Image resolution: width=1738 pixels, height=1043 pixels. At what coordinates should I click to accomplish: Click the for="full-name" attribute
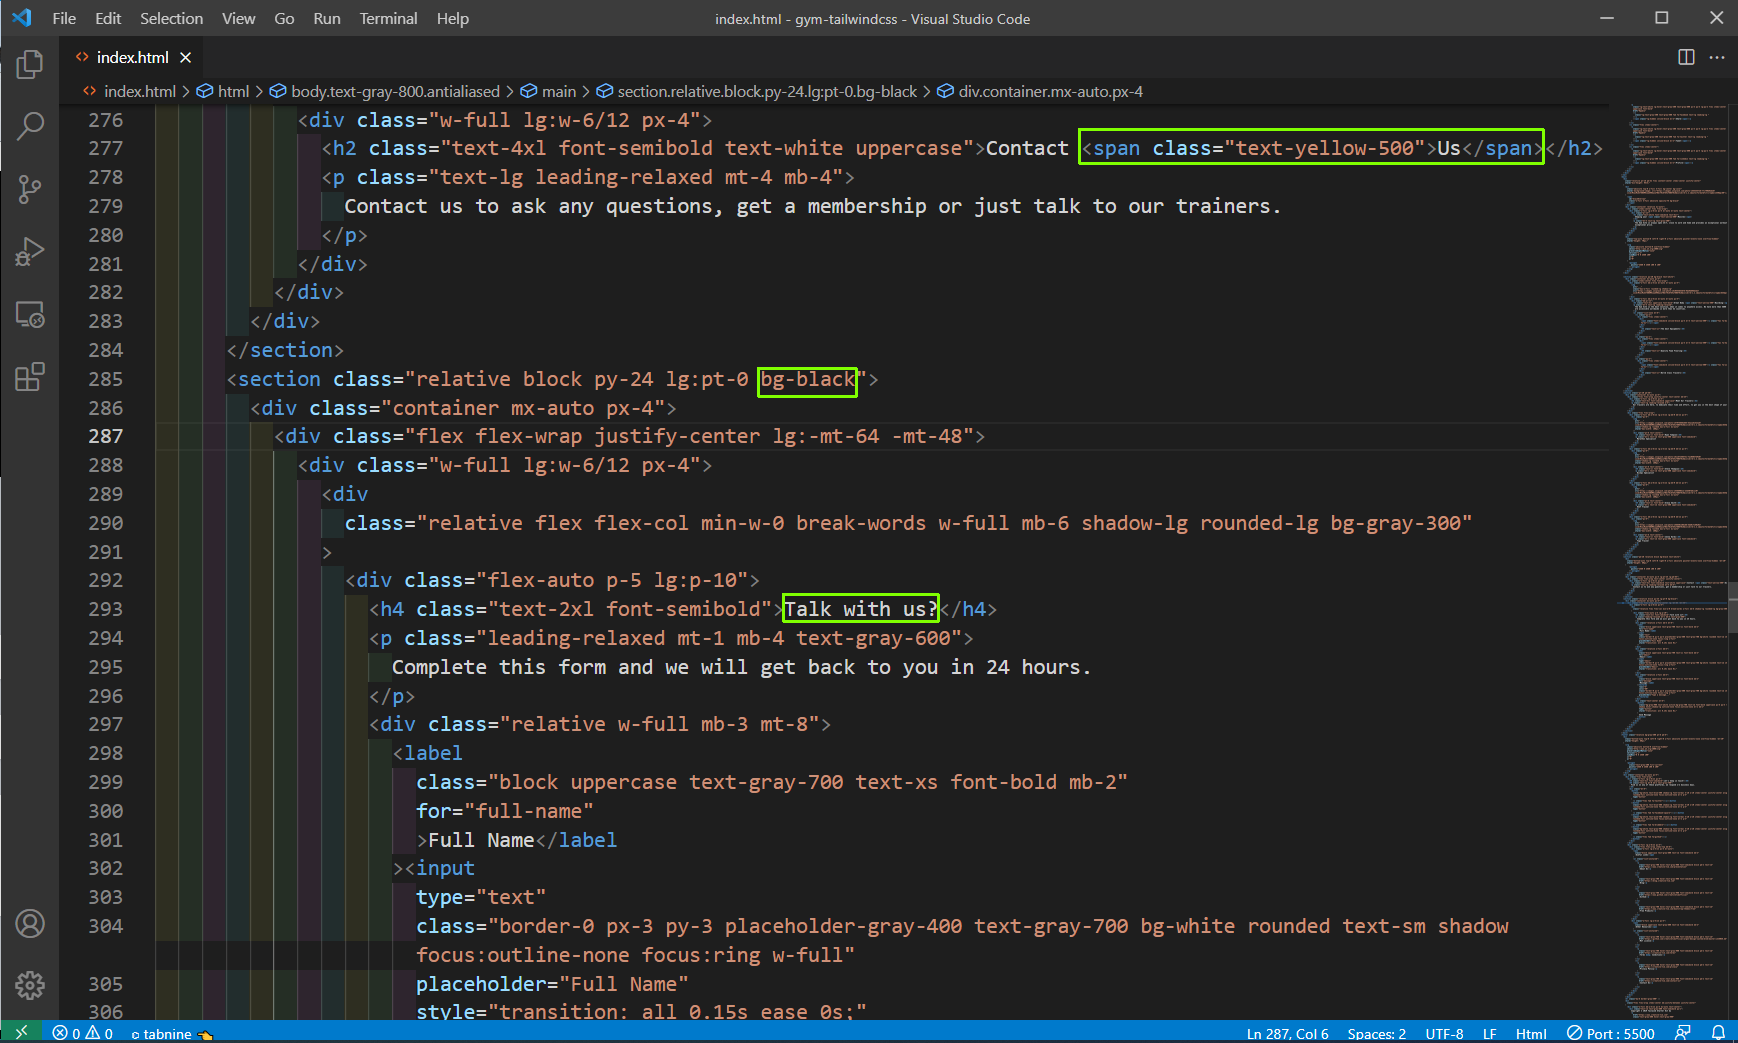(x=505, y=811)
